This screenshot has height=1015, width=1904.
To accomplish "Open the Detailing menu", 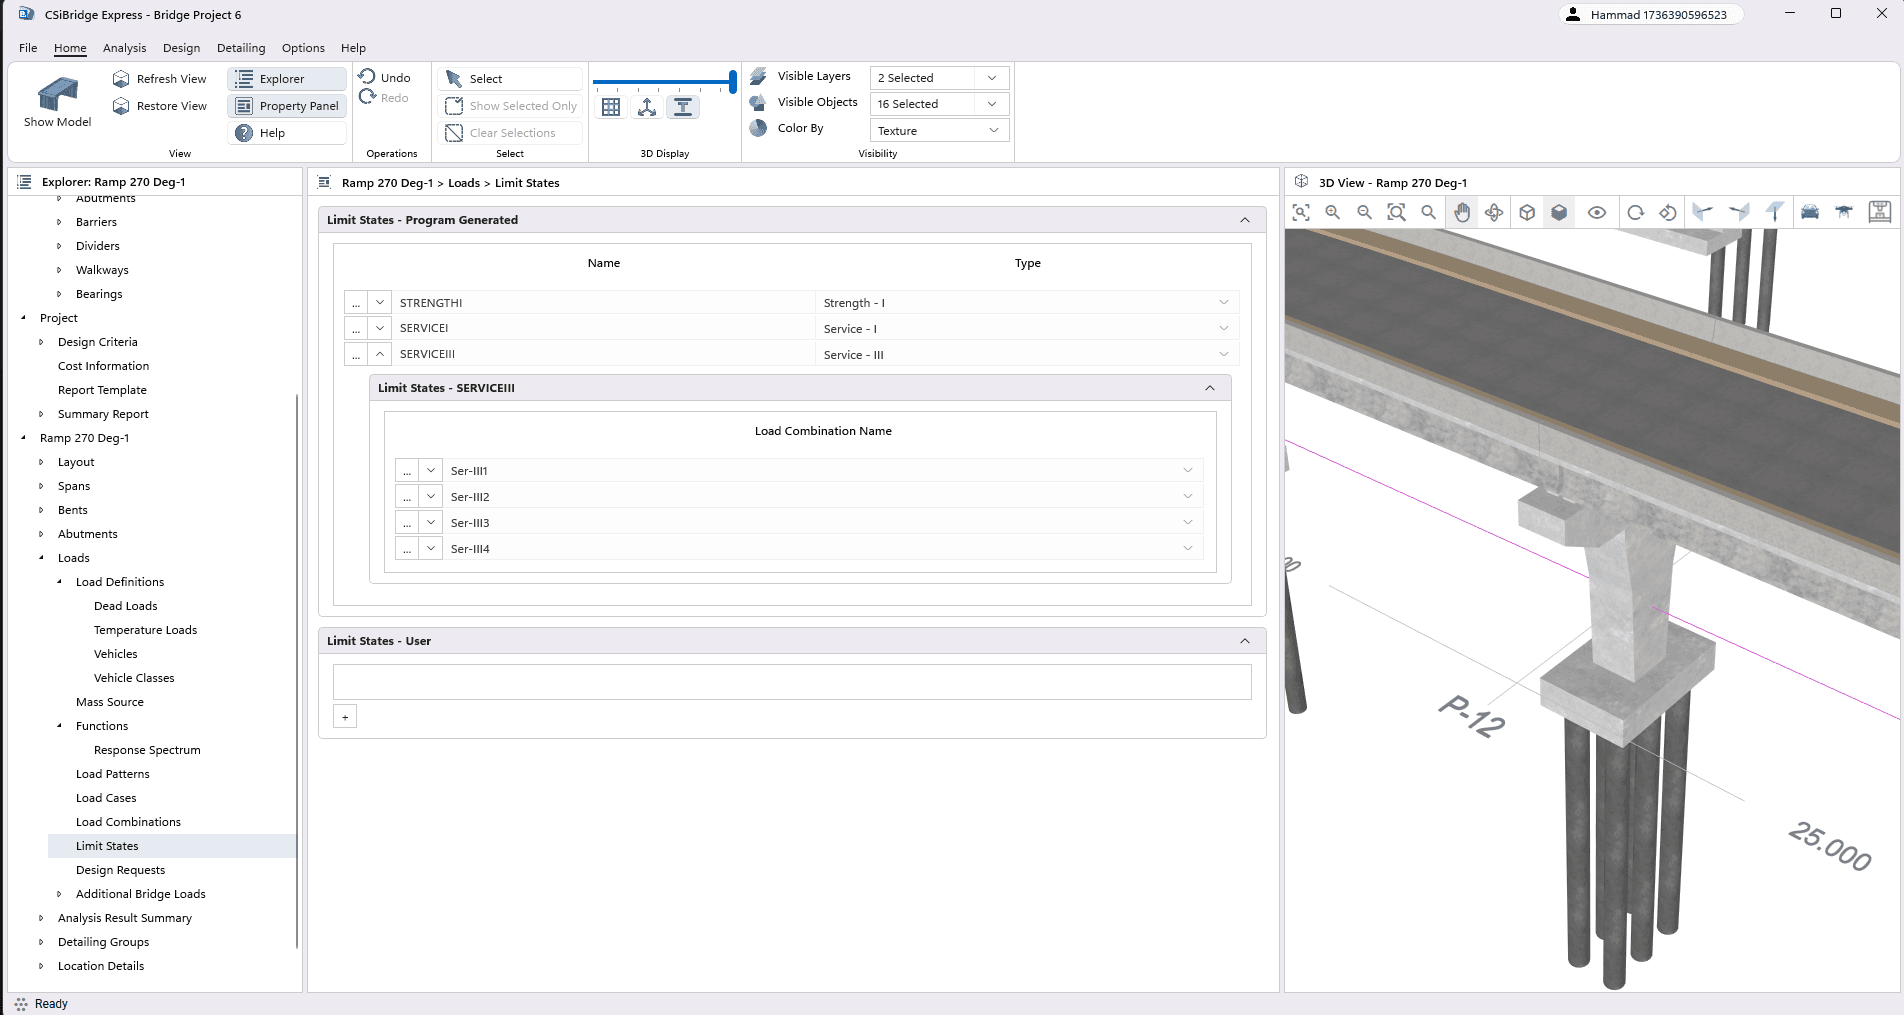I will click(x=241, y=48).
